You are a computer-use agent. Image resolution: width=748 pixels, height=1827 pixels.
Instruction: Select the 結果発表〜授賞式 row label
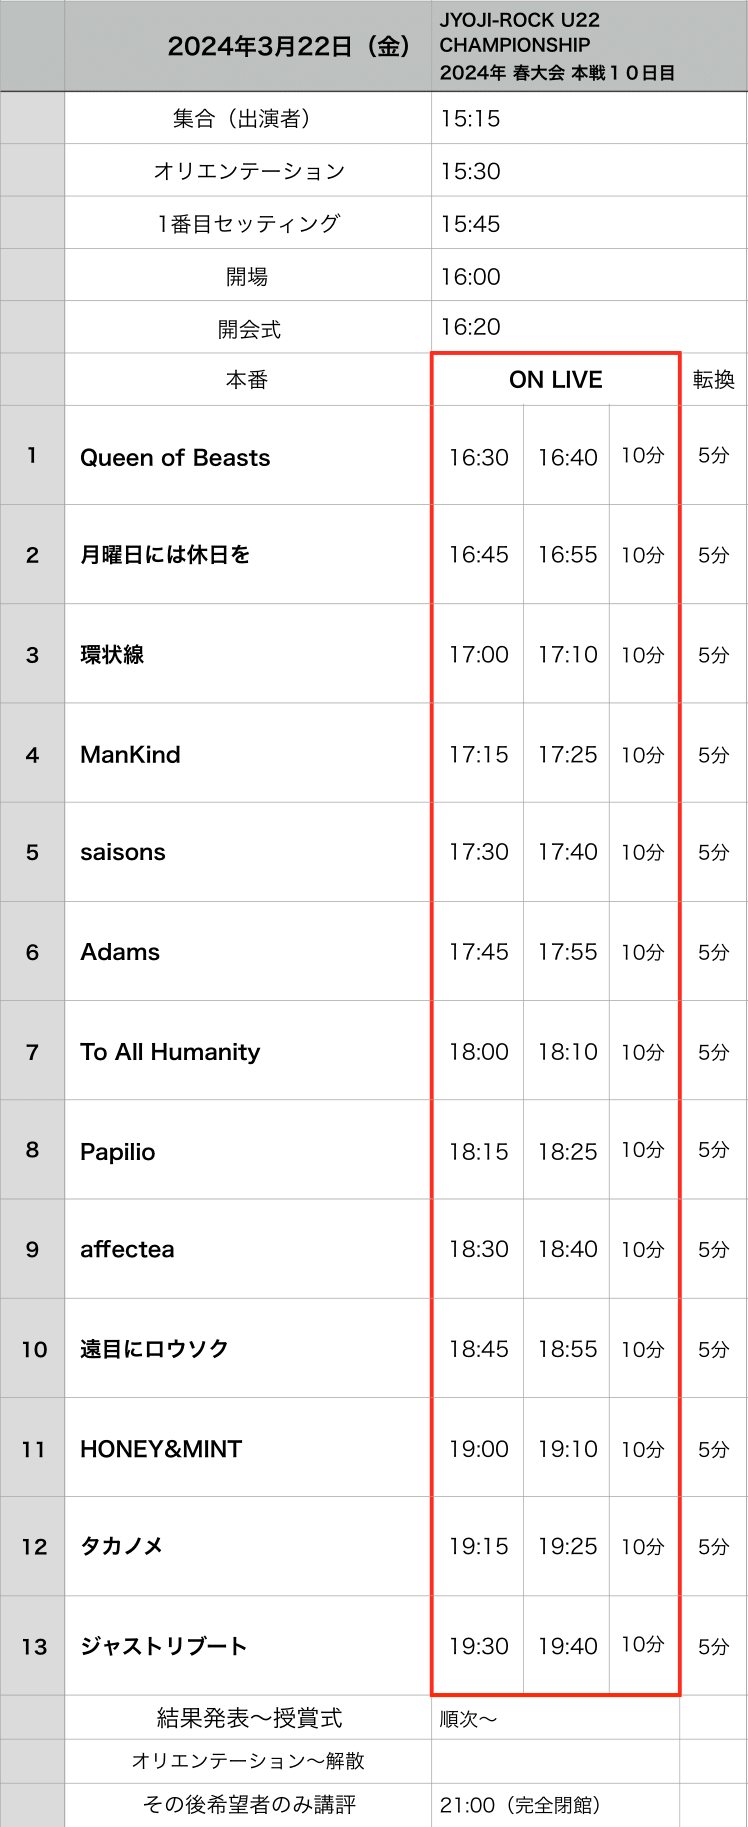[x=249, y=1718]
